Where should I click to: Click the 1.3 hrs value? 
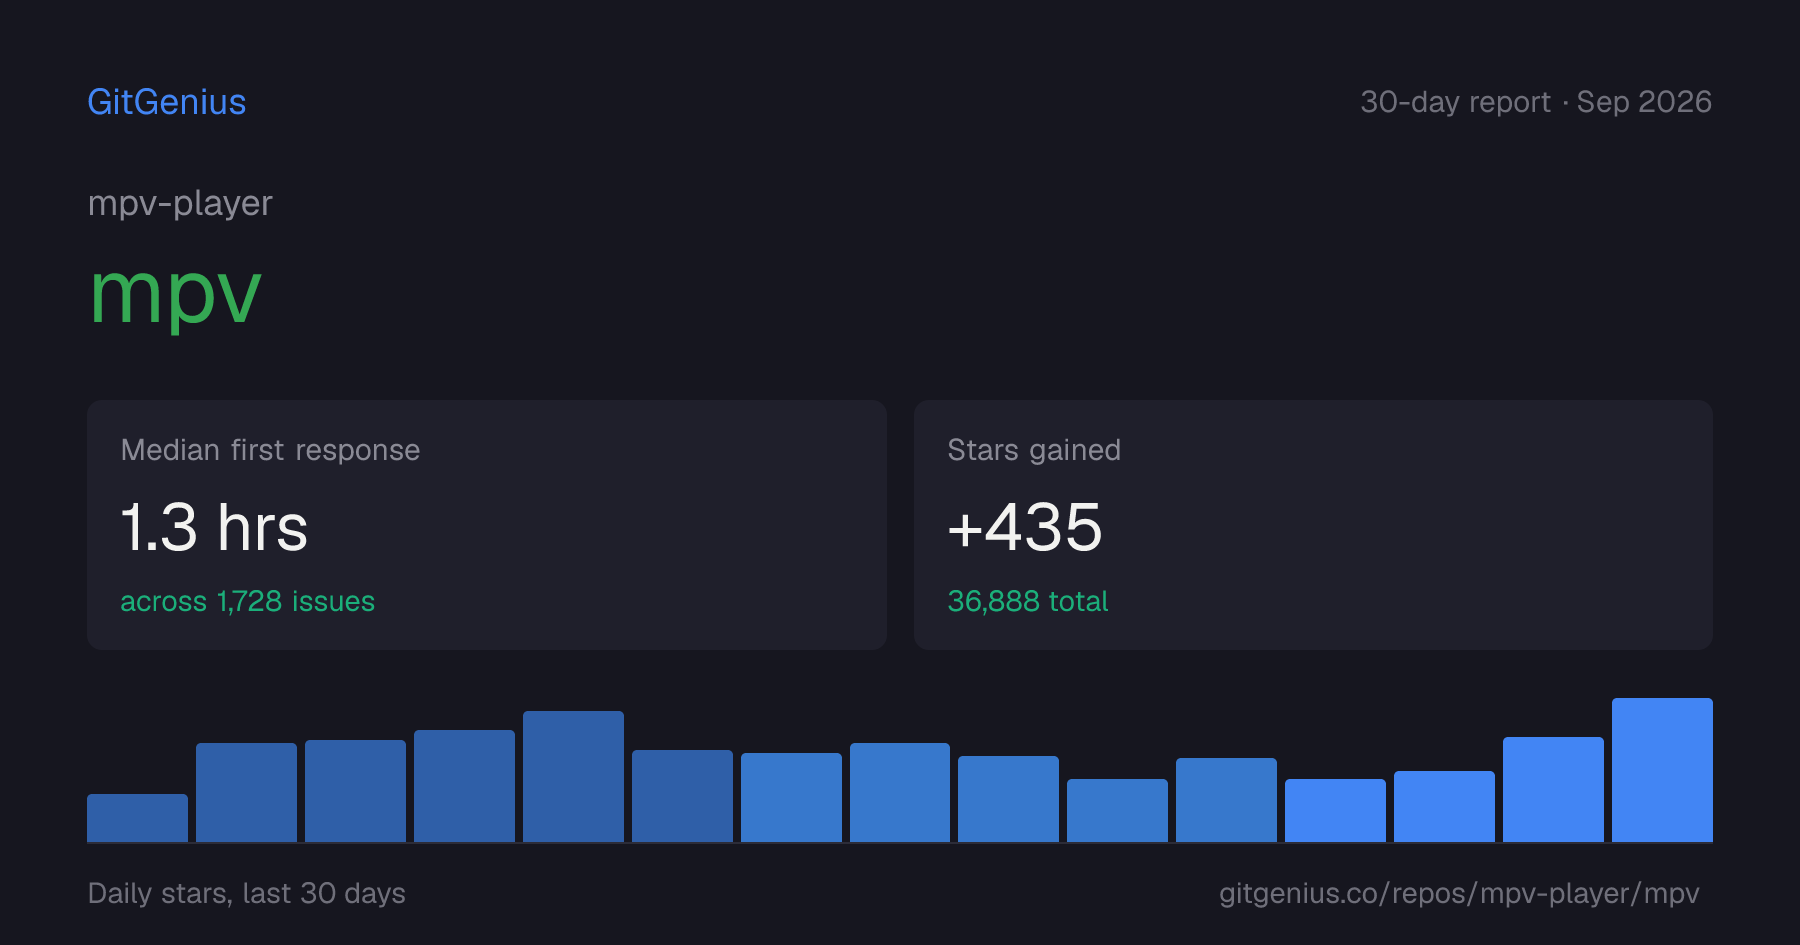click(x=214, y=527)
